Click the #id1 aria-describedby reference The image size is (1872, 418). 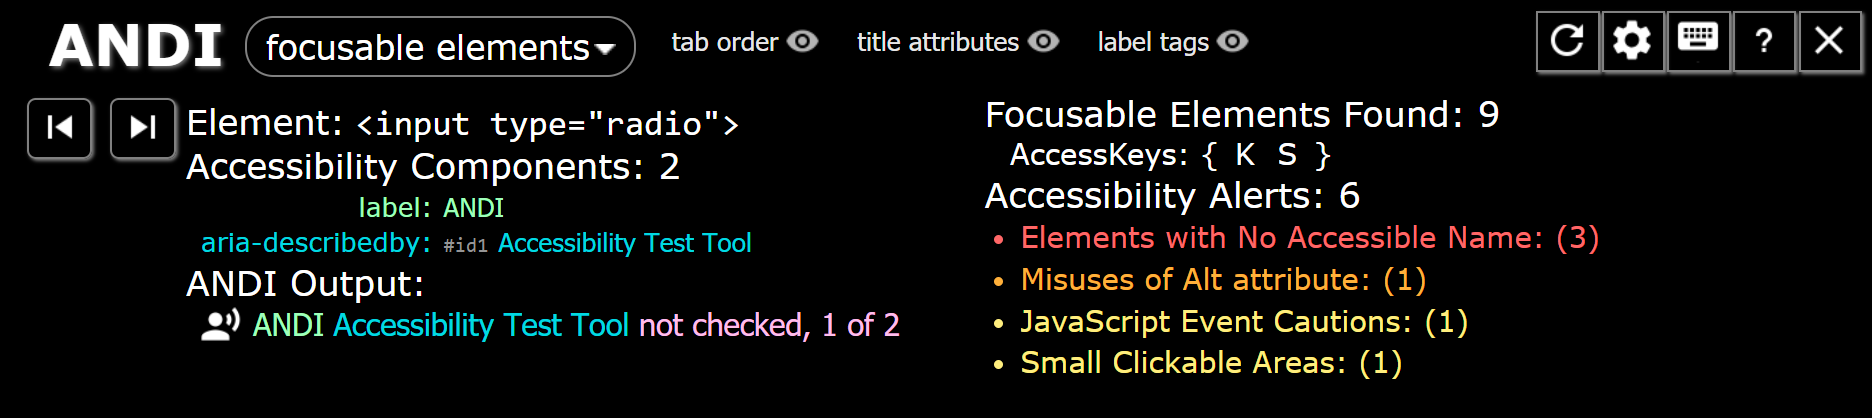point(465,245)
